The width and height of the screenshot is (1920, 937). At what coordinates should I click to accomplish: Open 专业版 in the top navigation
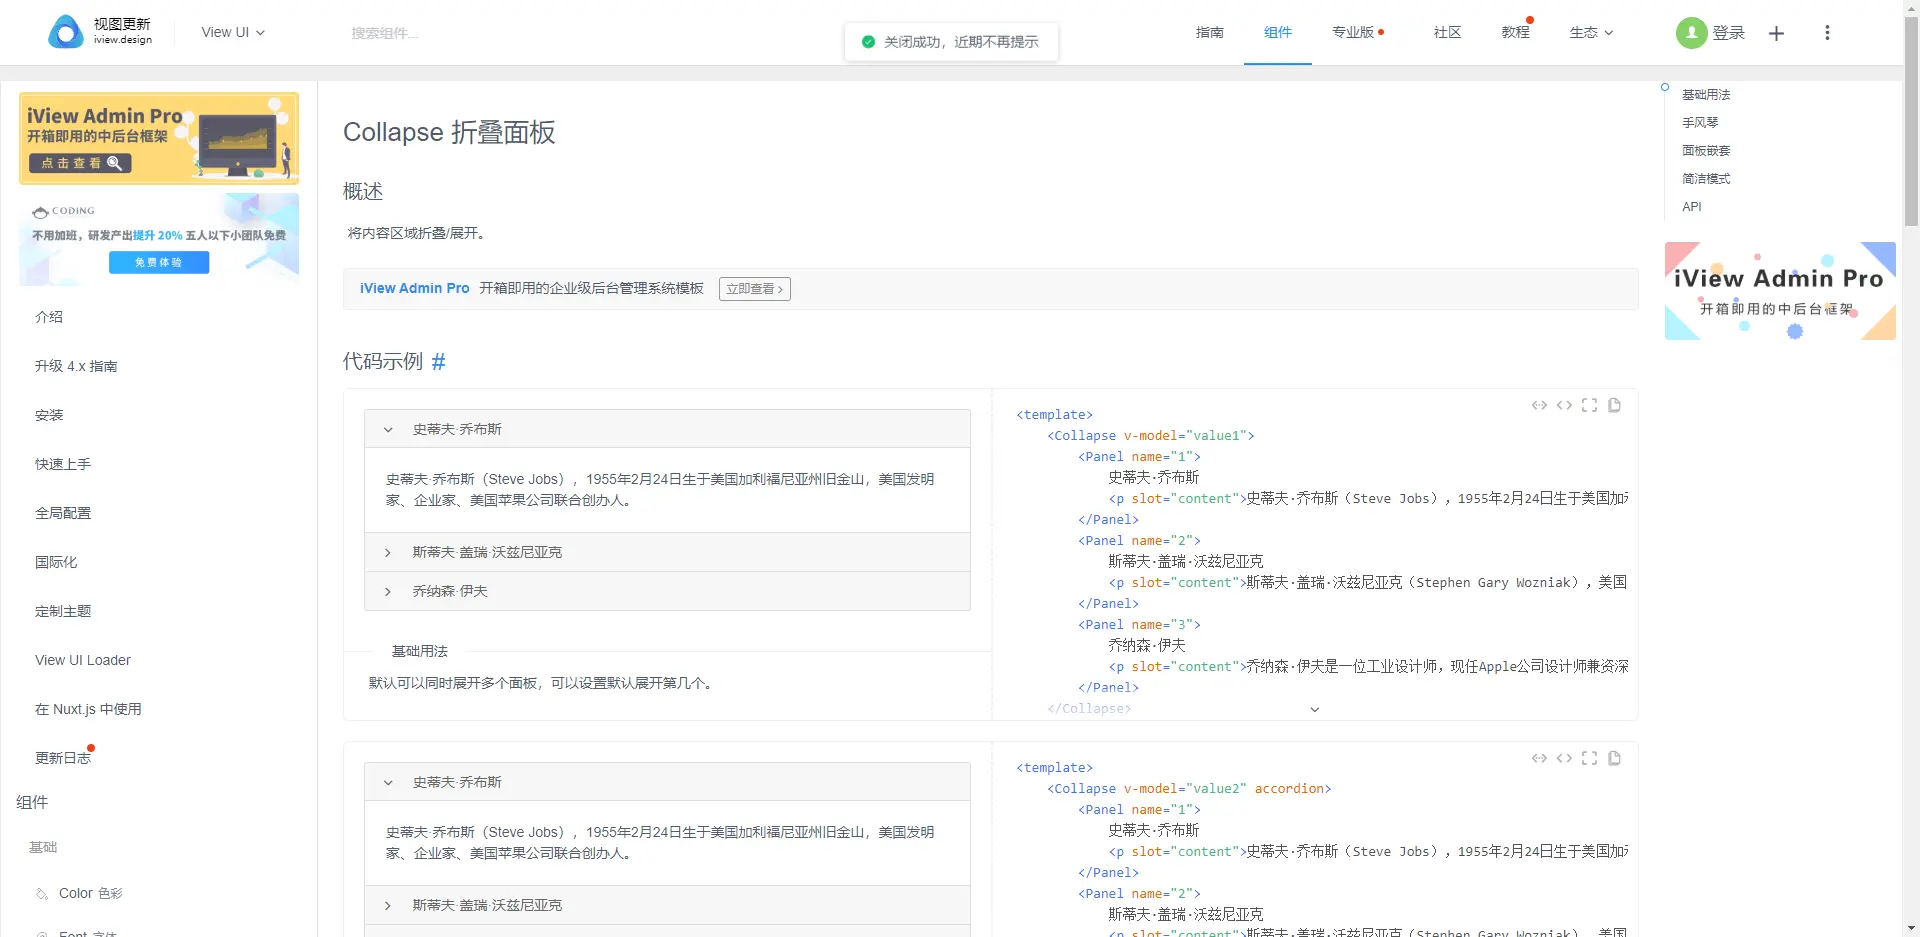coord(1353,32)
